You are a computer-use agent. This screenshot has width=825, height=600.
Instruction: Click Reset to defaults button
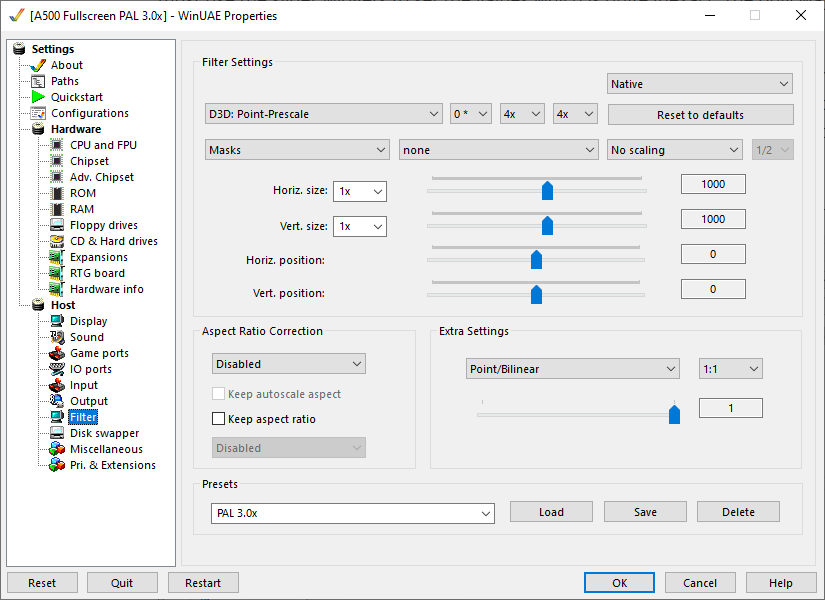point(700,115)
